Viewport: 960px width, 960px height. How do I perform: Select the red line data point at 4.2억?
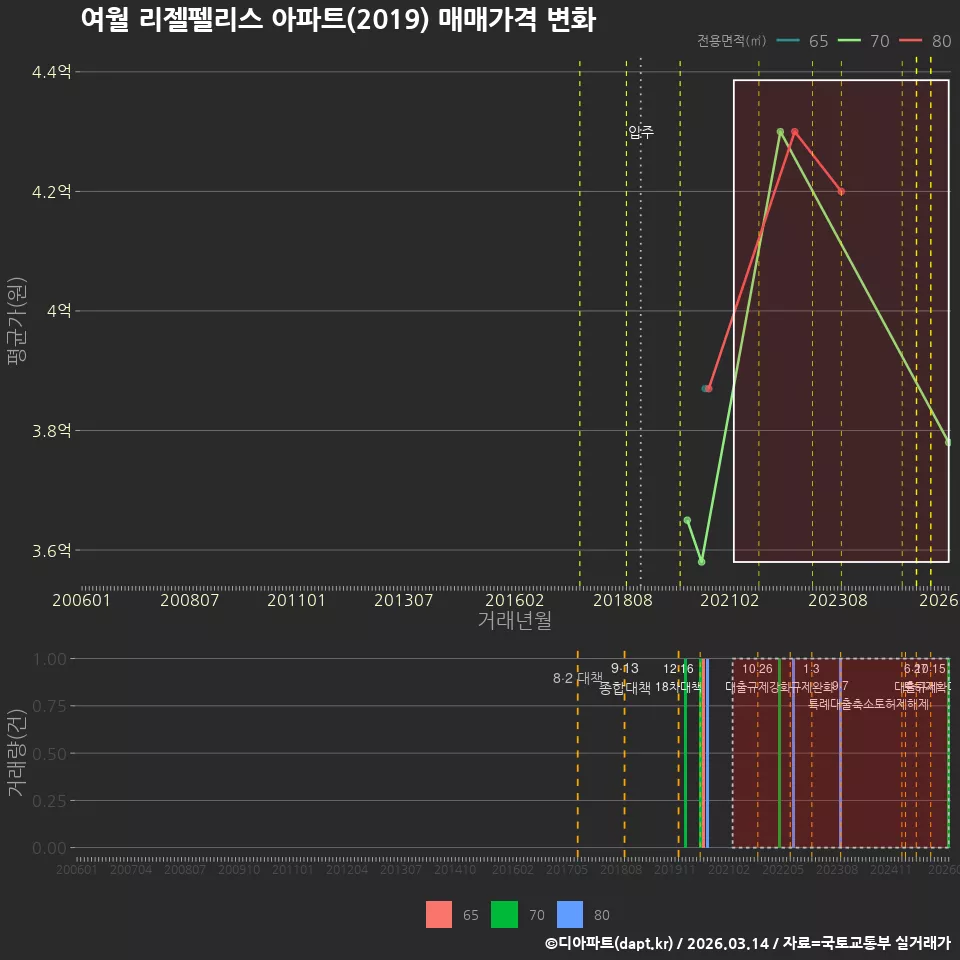pyautogui.click(x=841, y=192)
